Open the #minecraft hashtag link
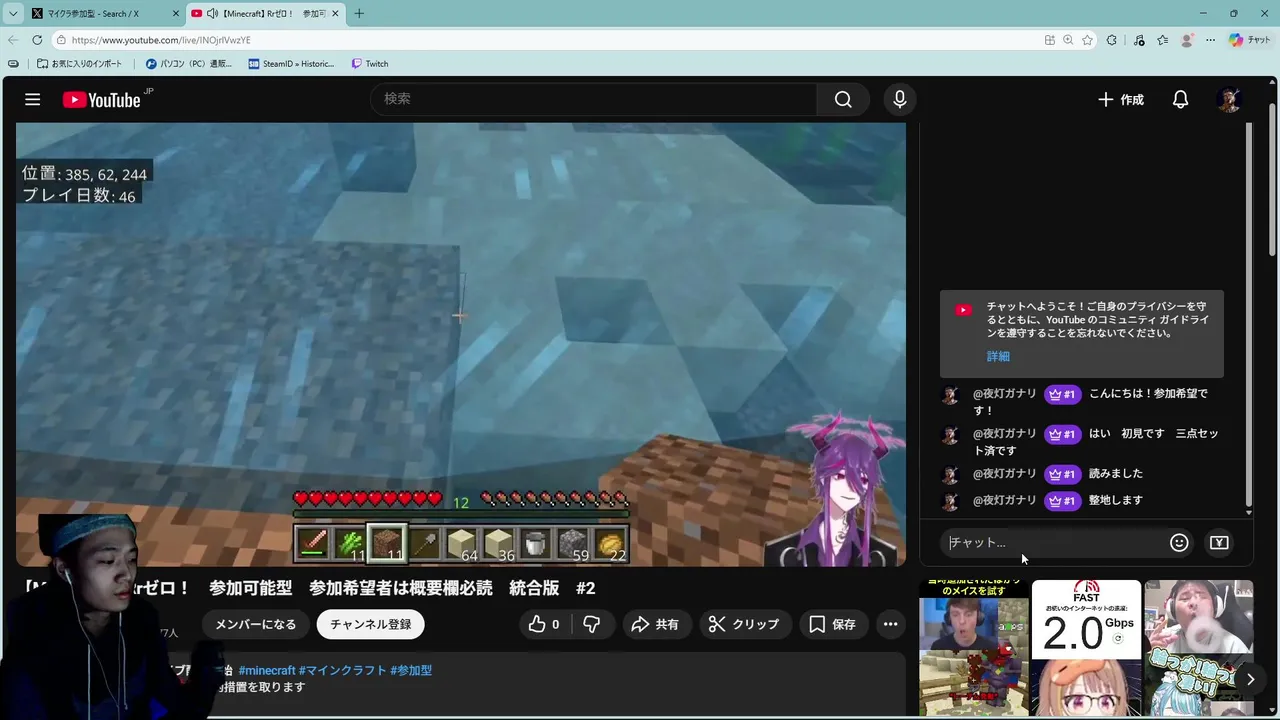This screenshot has width=1280, height=720. coord(267,670)
